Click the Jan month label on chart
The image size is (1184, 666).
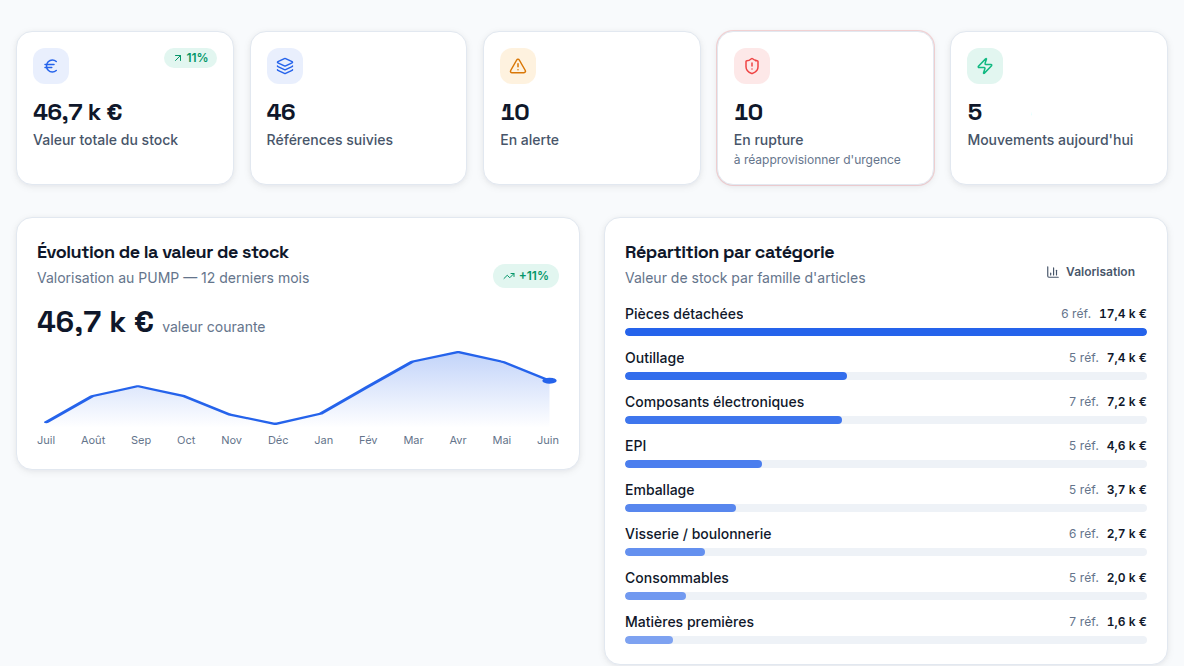coord(323,440)
